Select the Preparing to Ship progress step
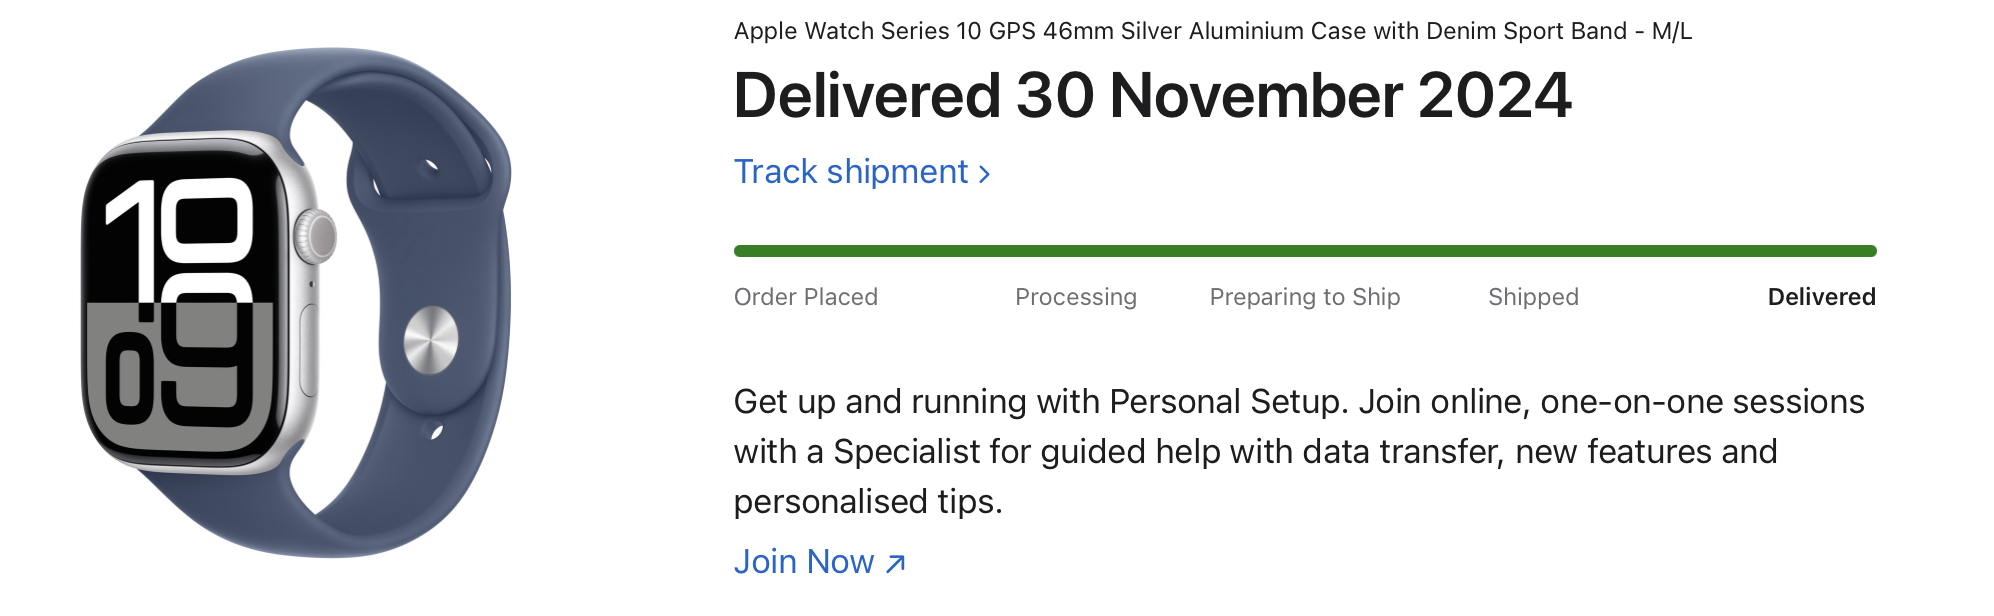Viewport: 1994px width, 616px height. (x=1304, y=297)
